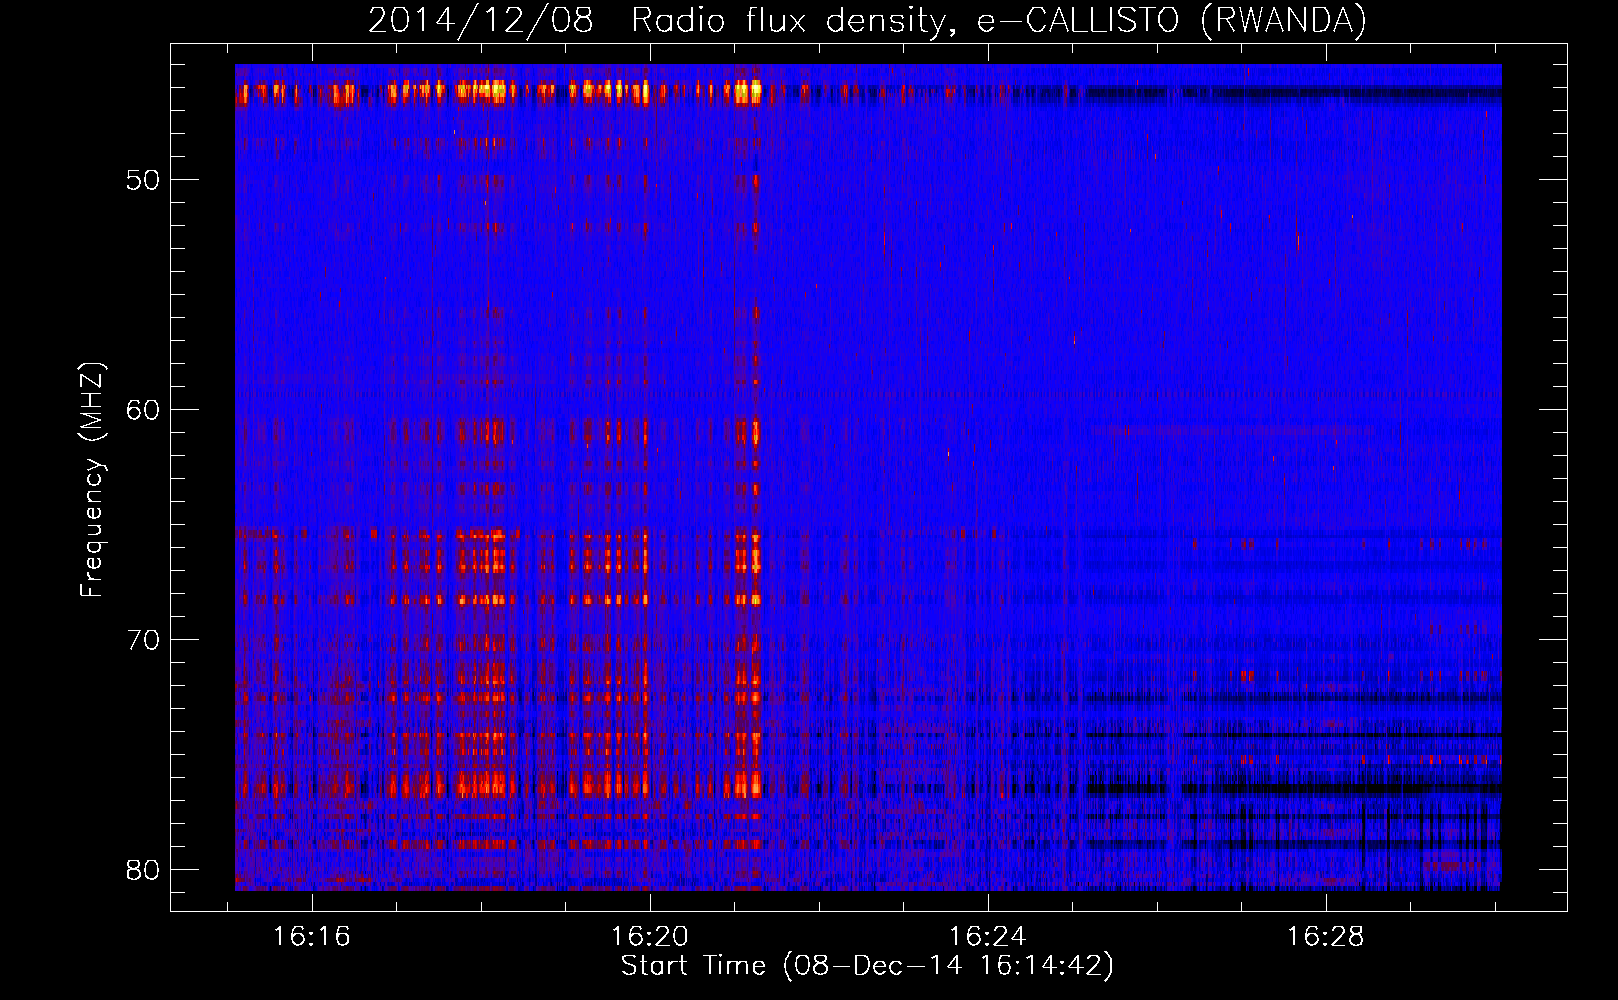Select the 50 MHz tick label
This screenshot has height=1000, width=1618.
click(143, 180)
